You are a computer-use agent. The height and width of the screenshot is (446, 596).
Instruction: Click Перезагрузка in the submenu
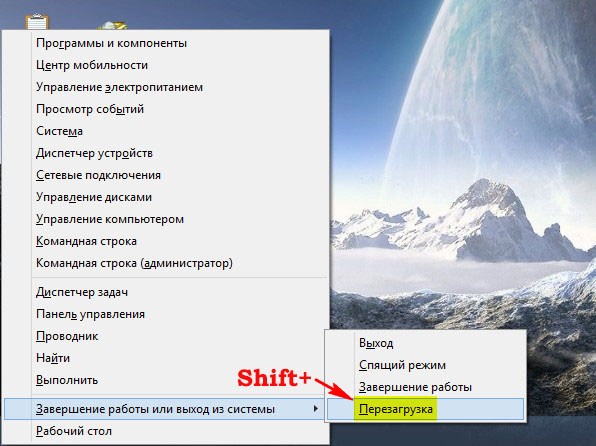[x=425, y=409]
